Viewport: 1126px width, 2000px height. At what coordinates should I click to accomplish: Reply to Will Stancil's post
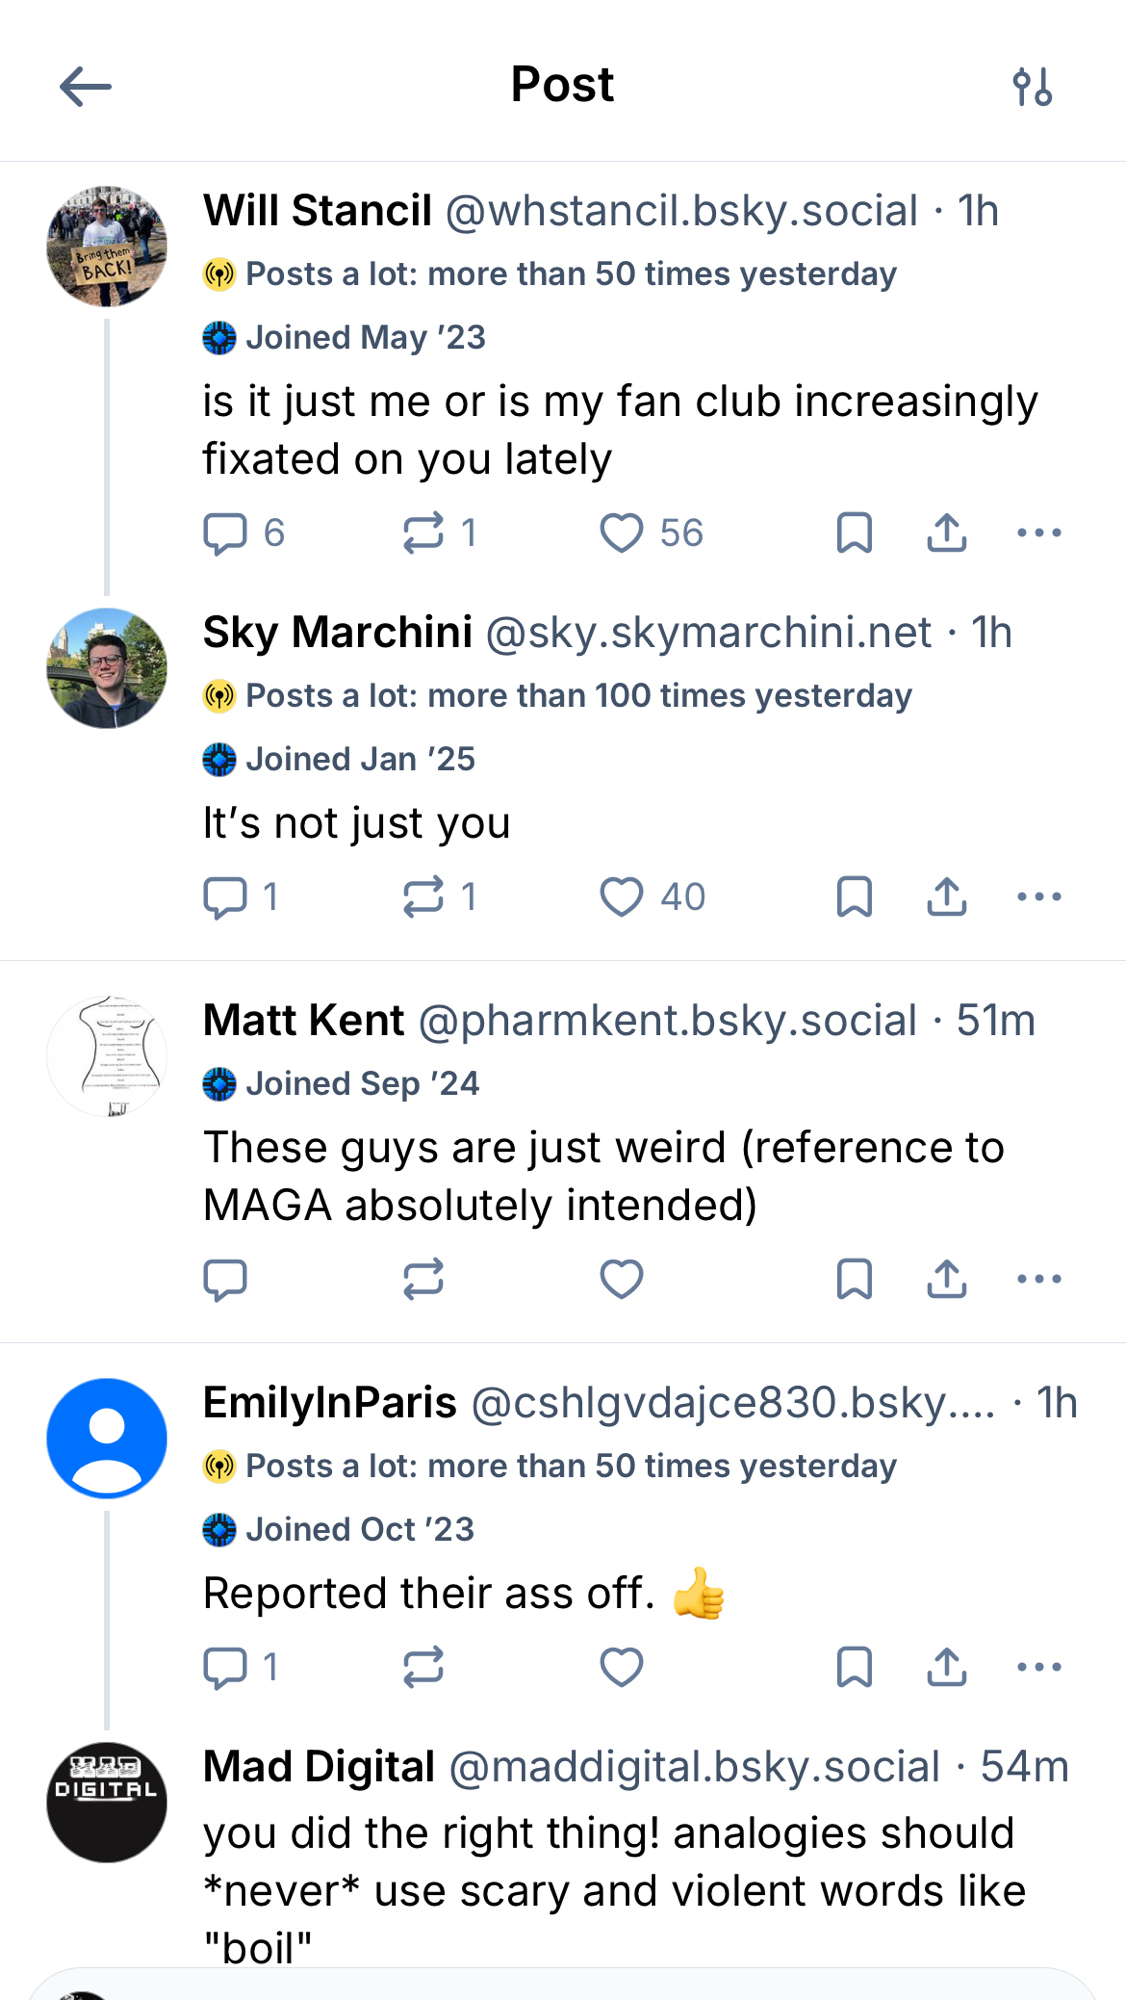coord(225,533)
